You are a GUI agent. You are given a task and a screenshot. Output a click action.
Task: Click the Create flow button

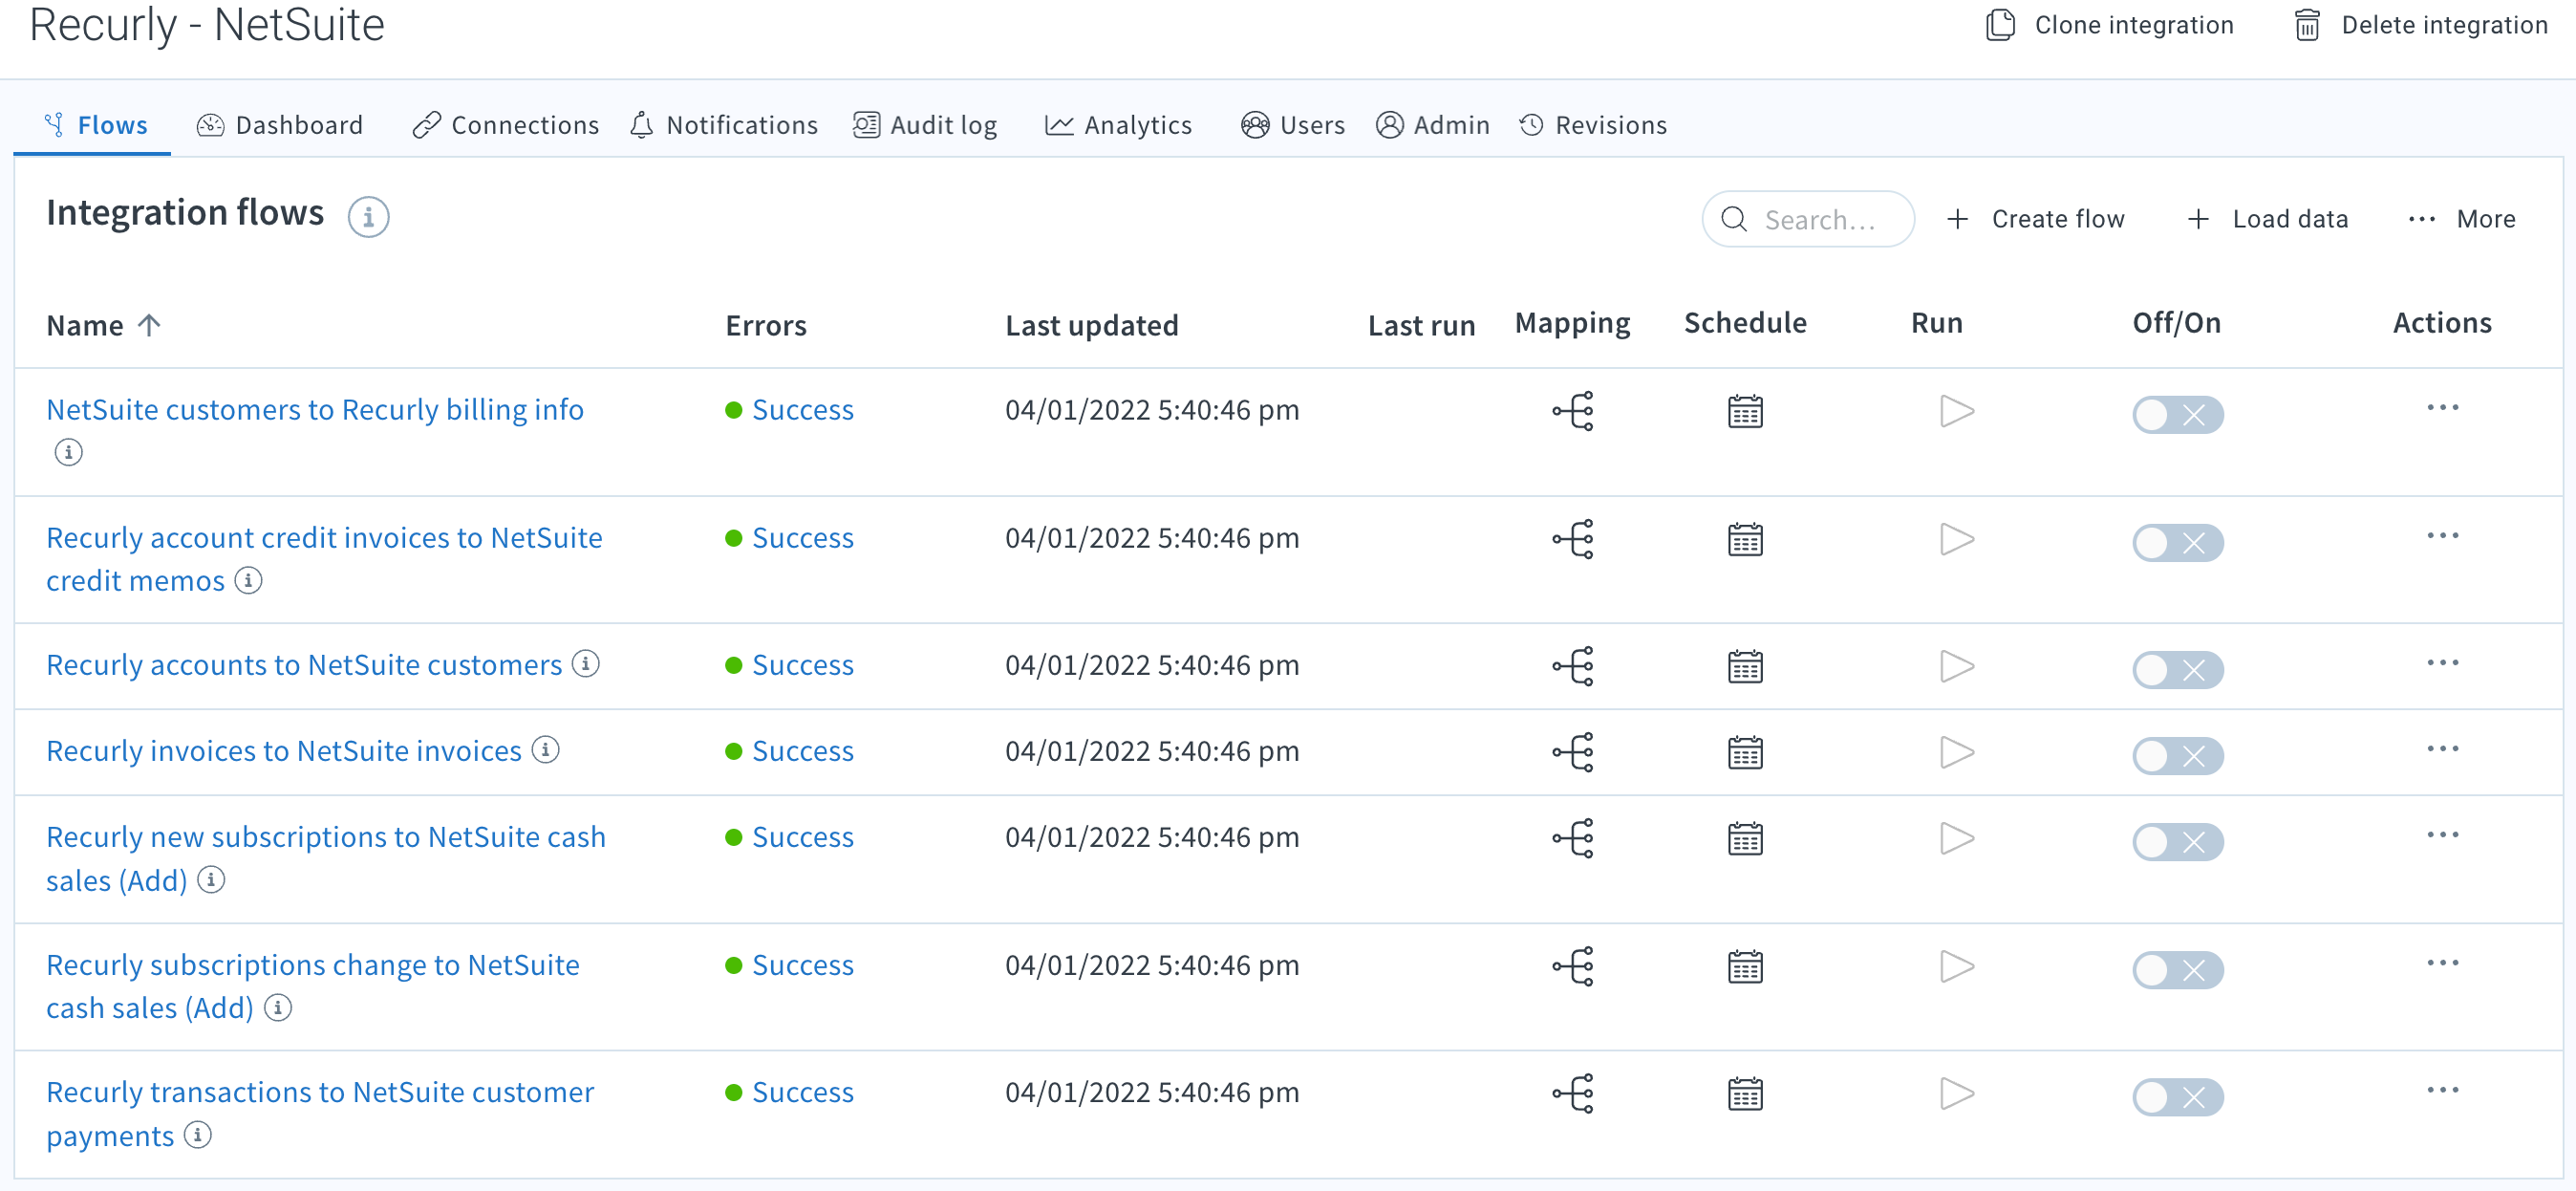[2036, 219]
